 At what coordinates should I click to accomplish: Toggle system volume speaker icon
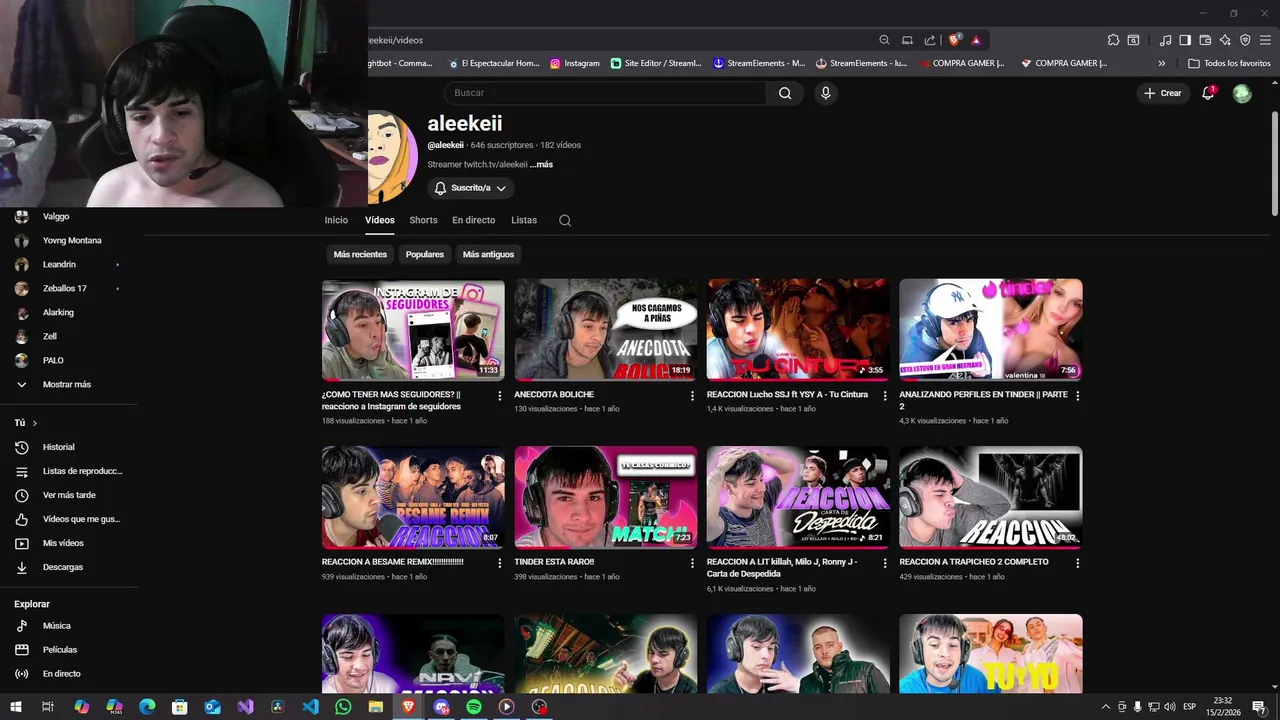(1170, 707)
